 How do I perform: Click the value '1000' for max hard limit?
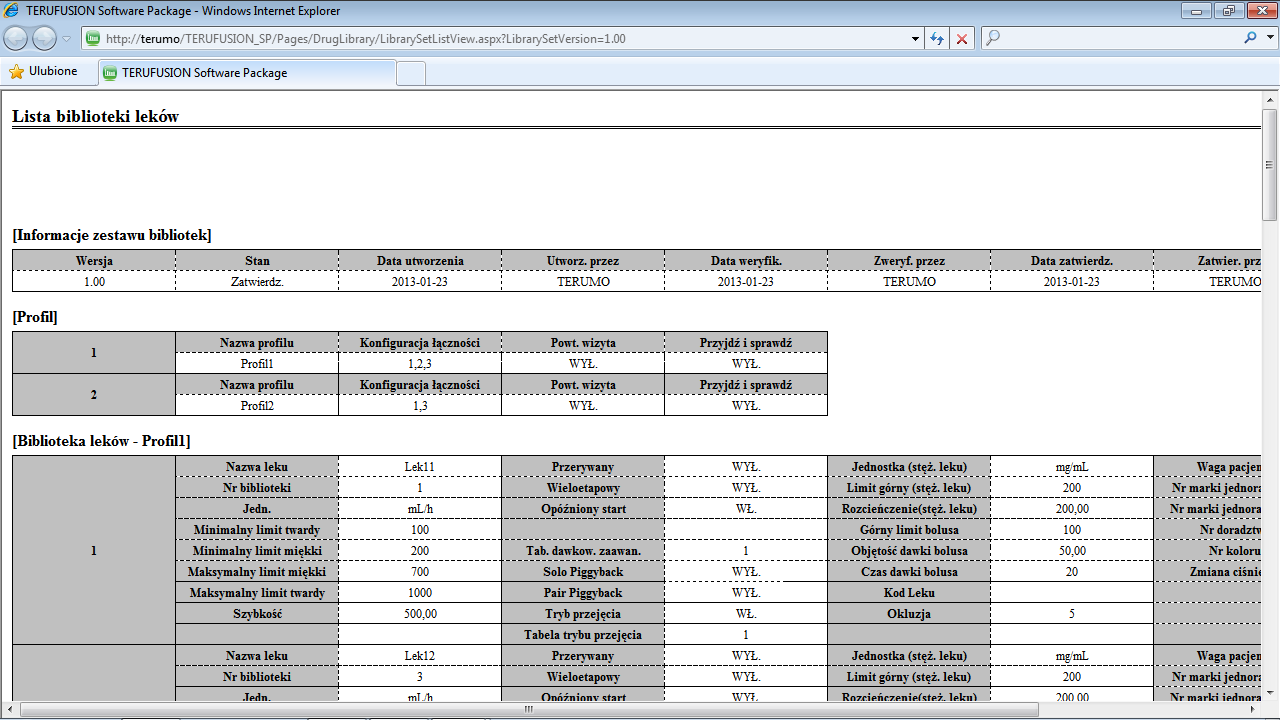pos(420,593)
